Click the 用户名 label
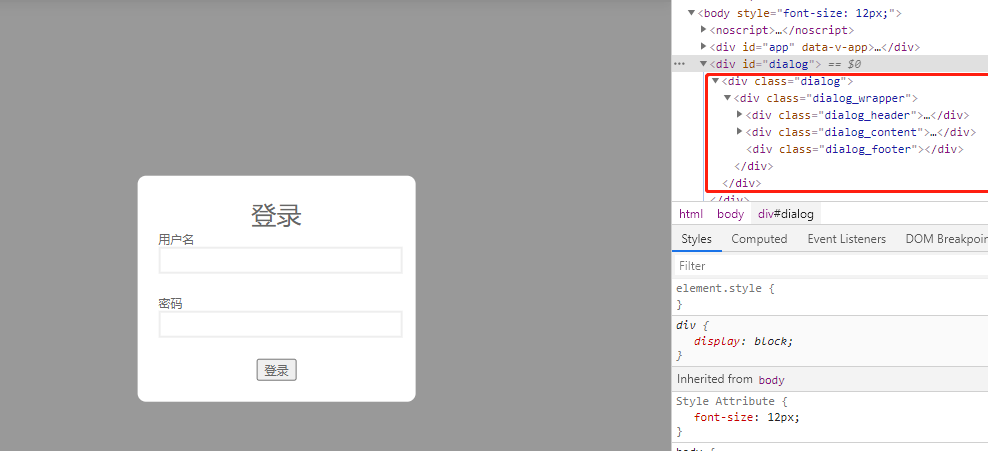 [176, 239]
